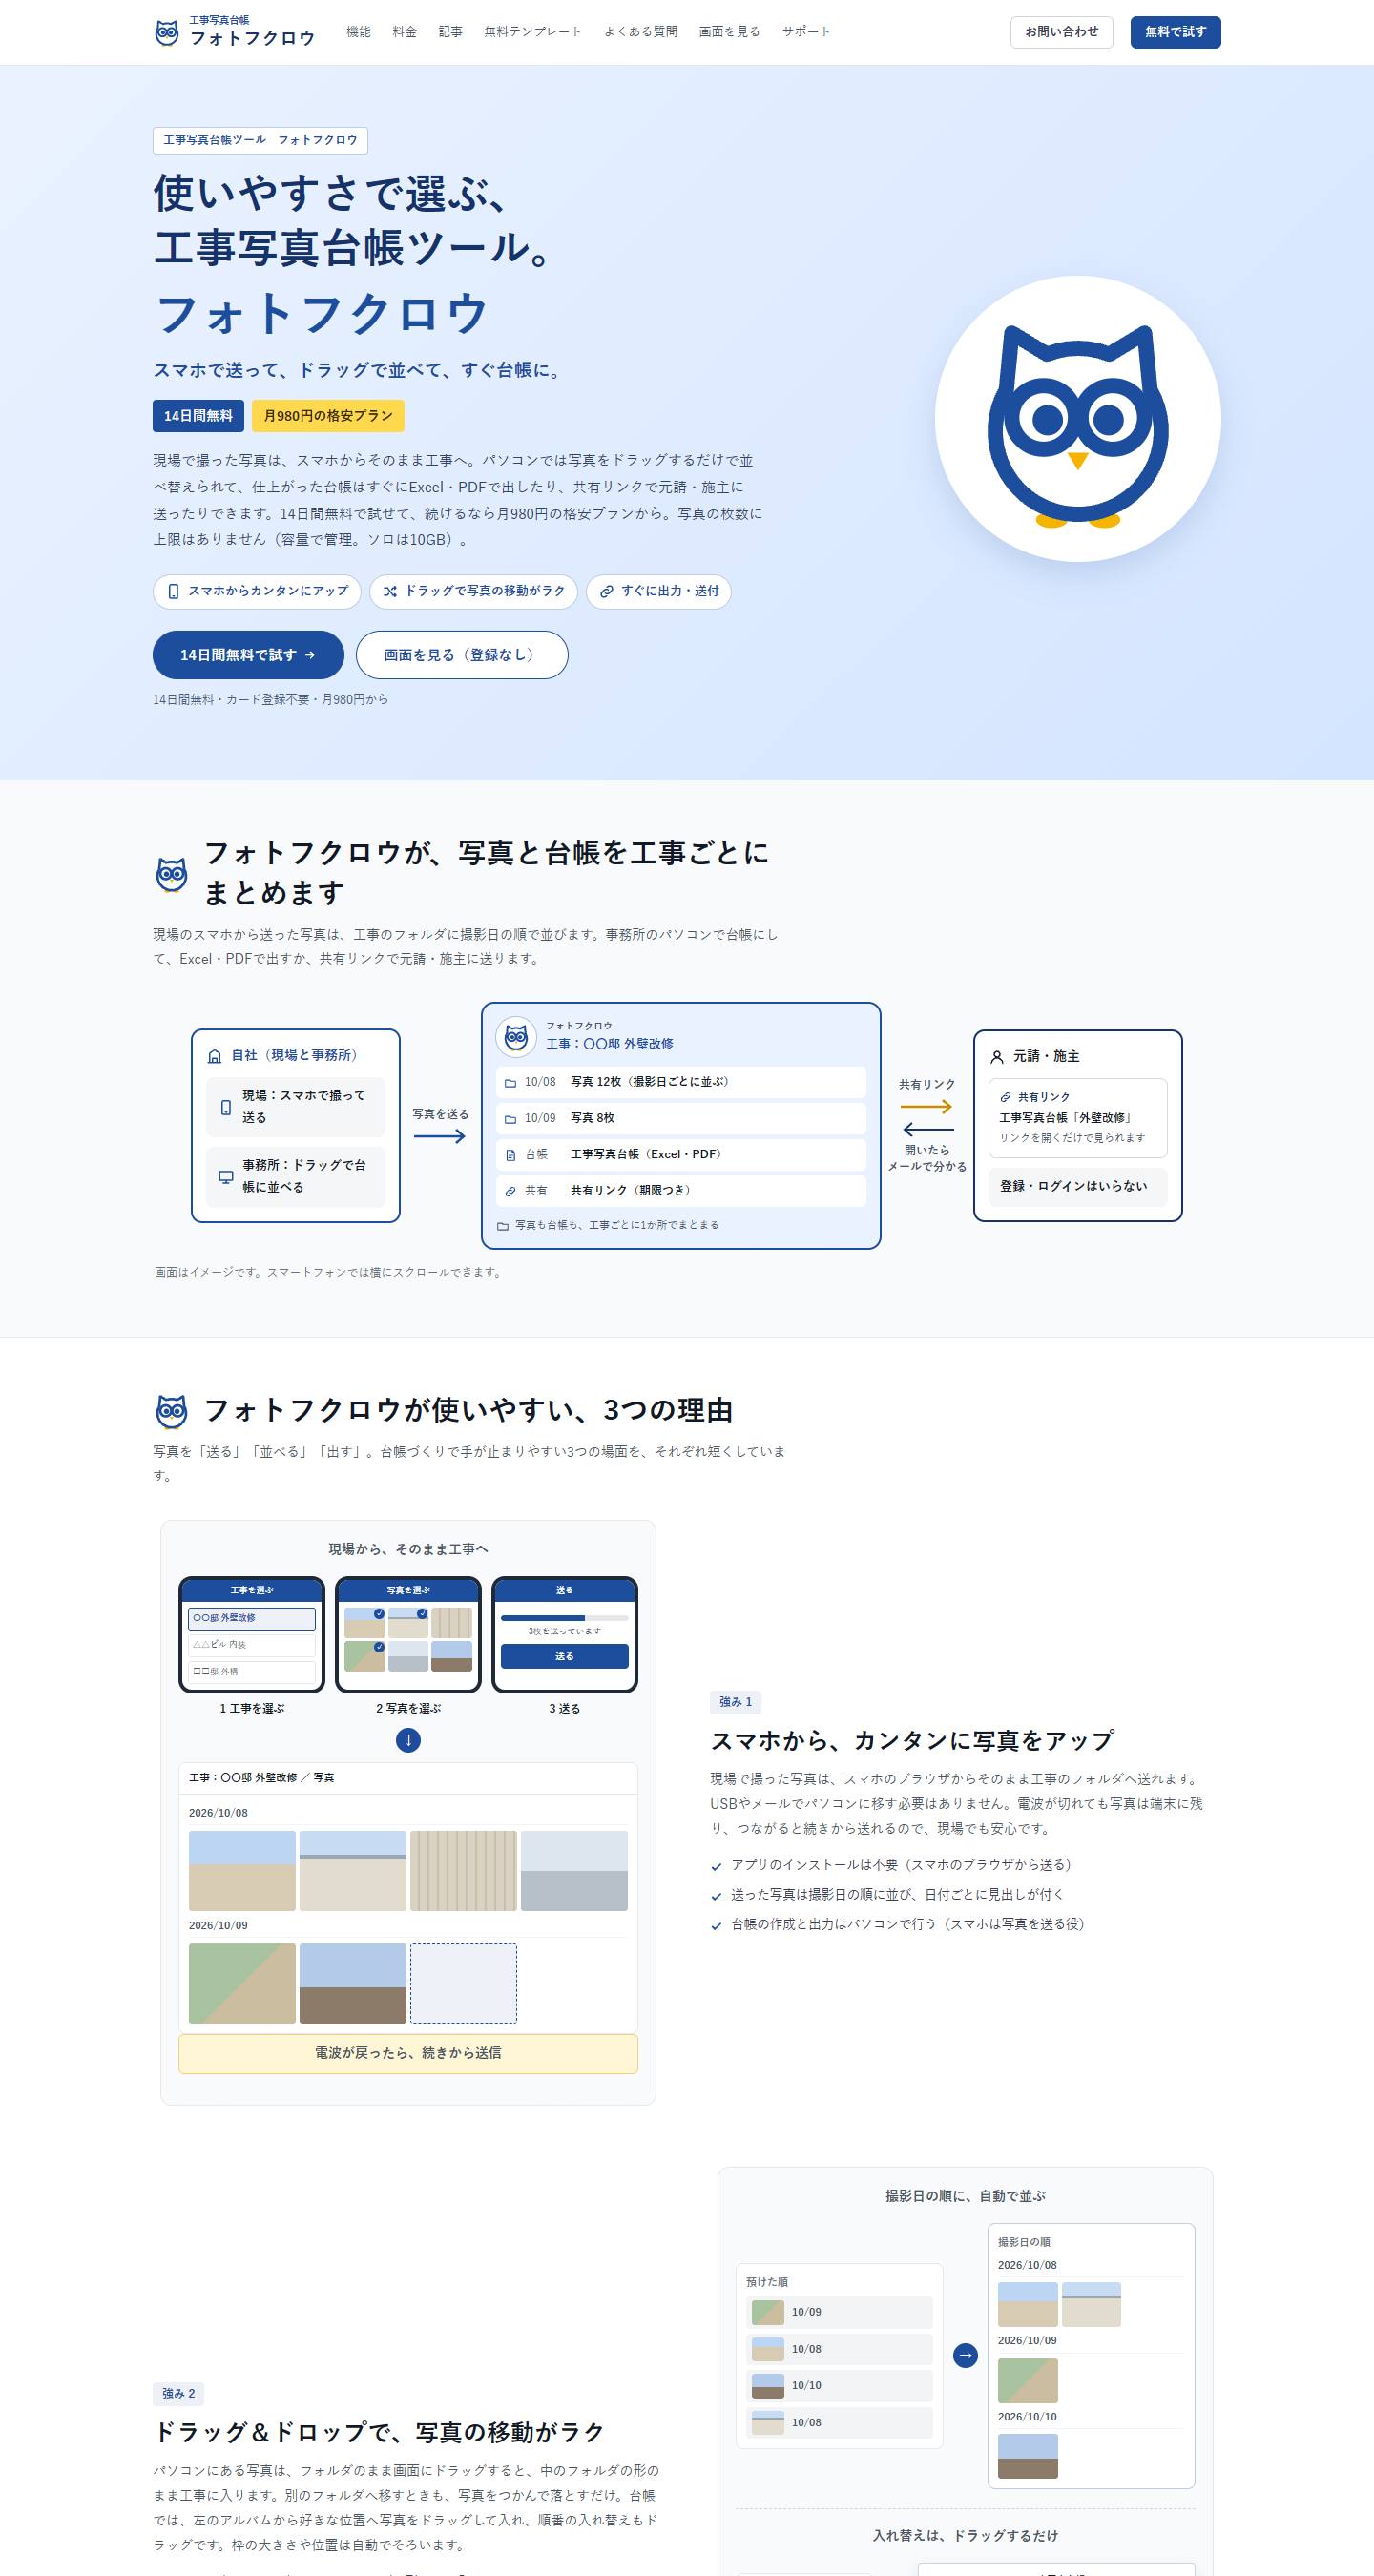1374x2576 pixels.
Task: Click monitor icon in 事務所：ドラッグで台帳に並べる
Action: pos(226,1177)
